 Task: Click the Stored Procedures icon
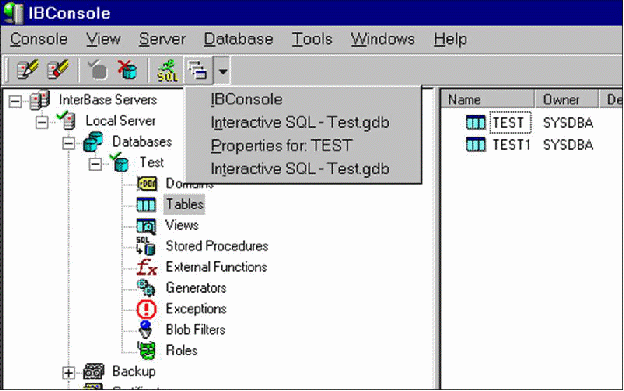point(146,246)
